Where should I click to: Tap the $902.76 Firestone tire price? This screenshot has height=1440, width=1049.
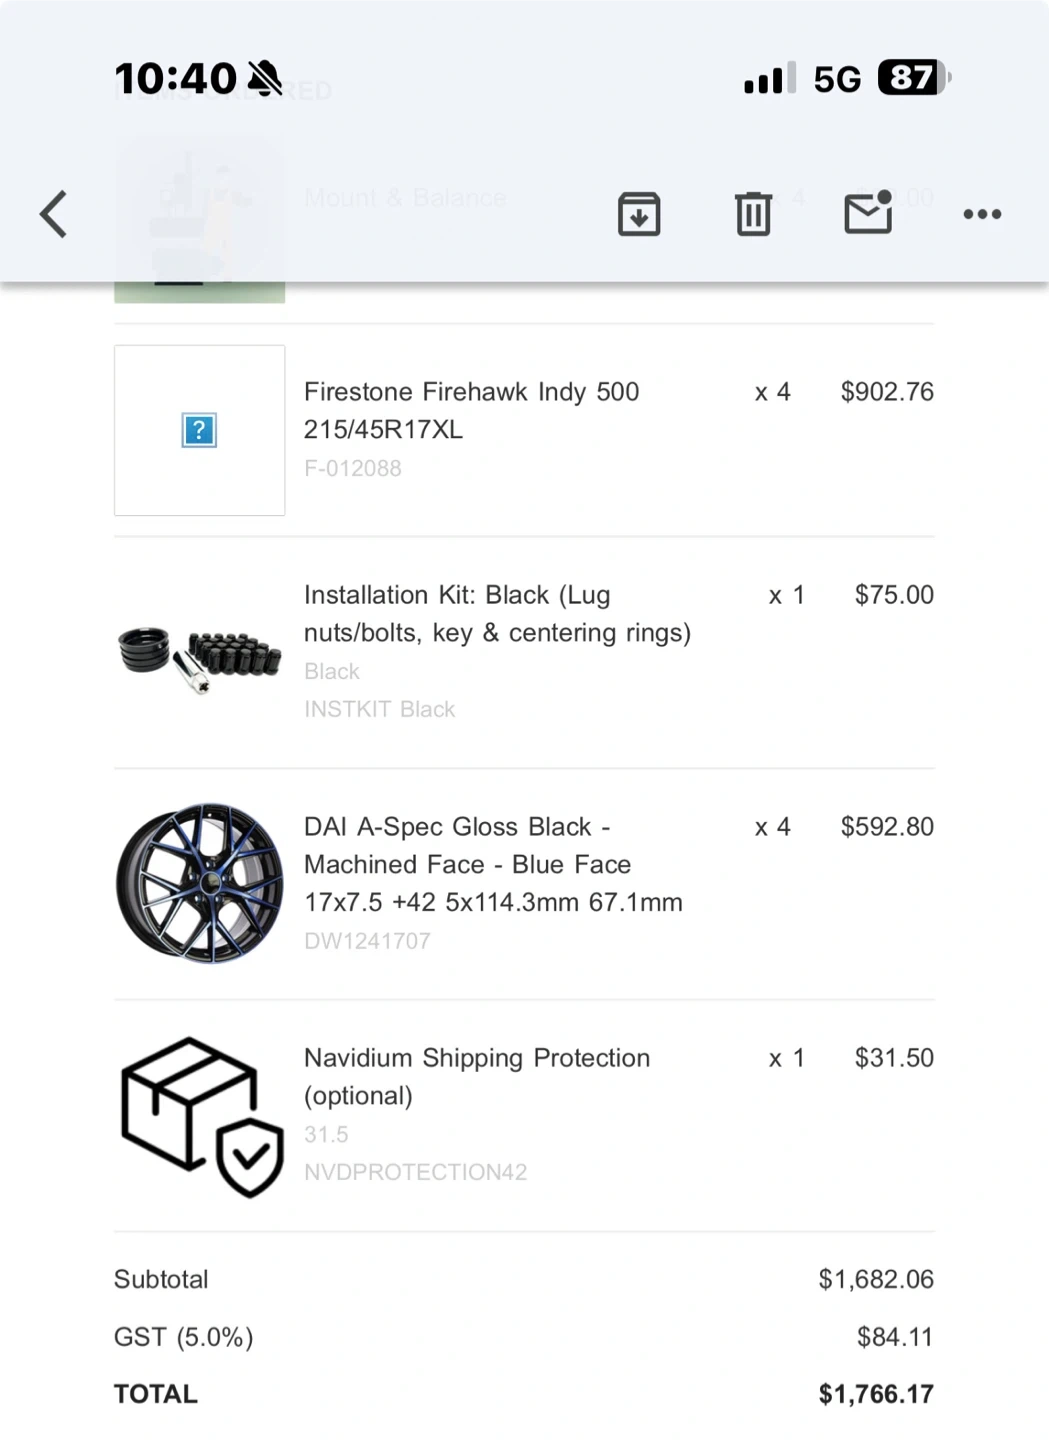tap(887, 392)
